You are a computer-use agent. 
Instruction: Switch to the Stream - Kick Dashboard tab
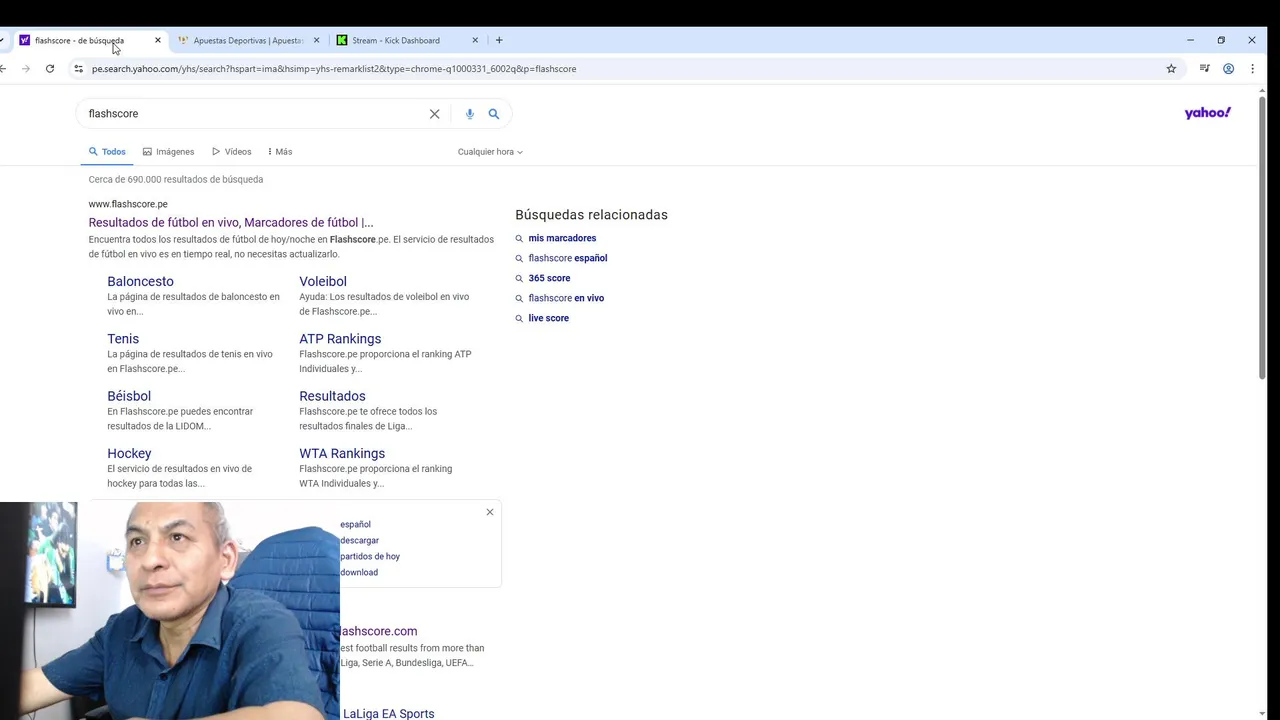pyautogui.click(x=396, y=41)
